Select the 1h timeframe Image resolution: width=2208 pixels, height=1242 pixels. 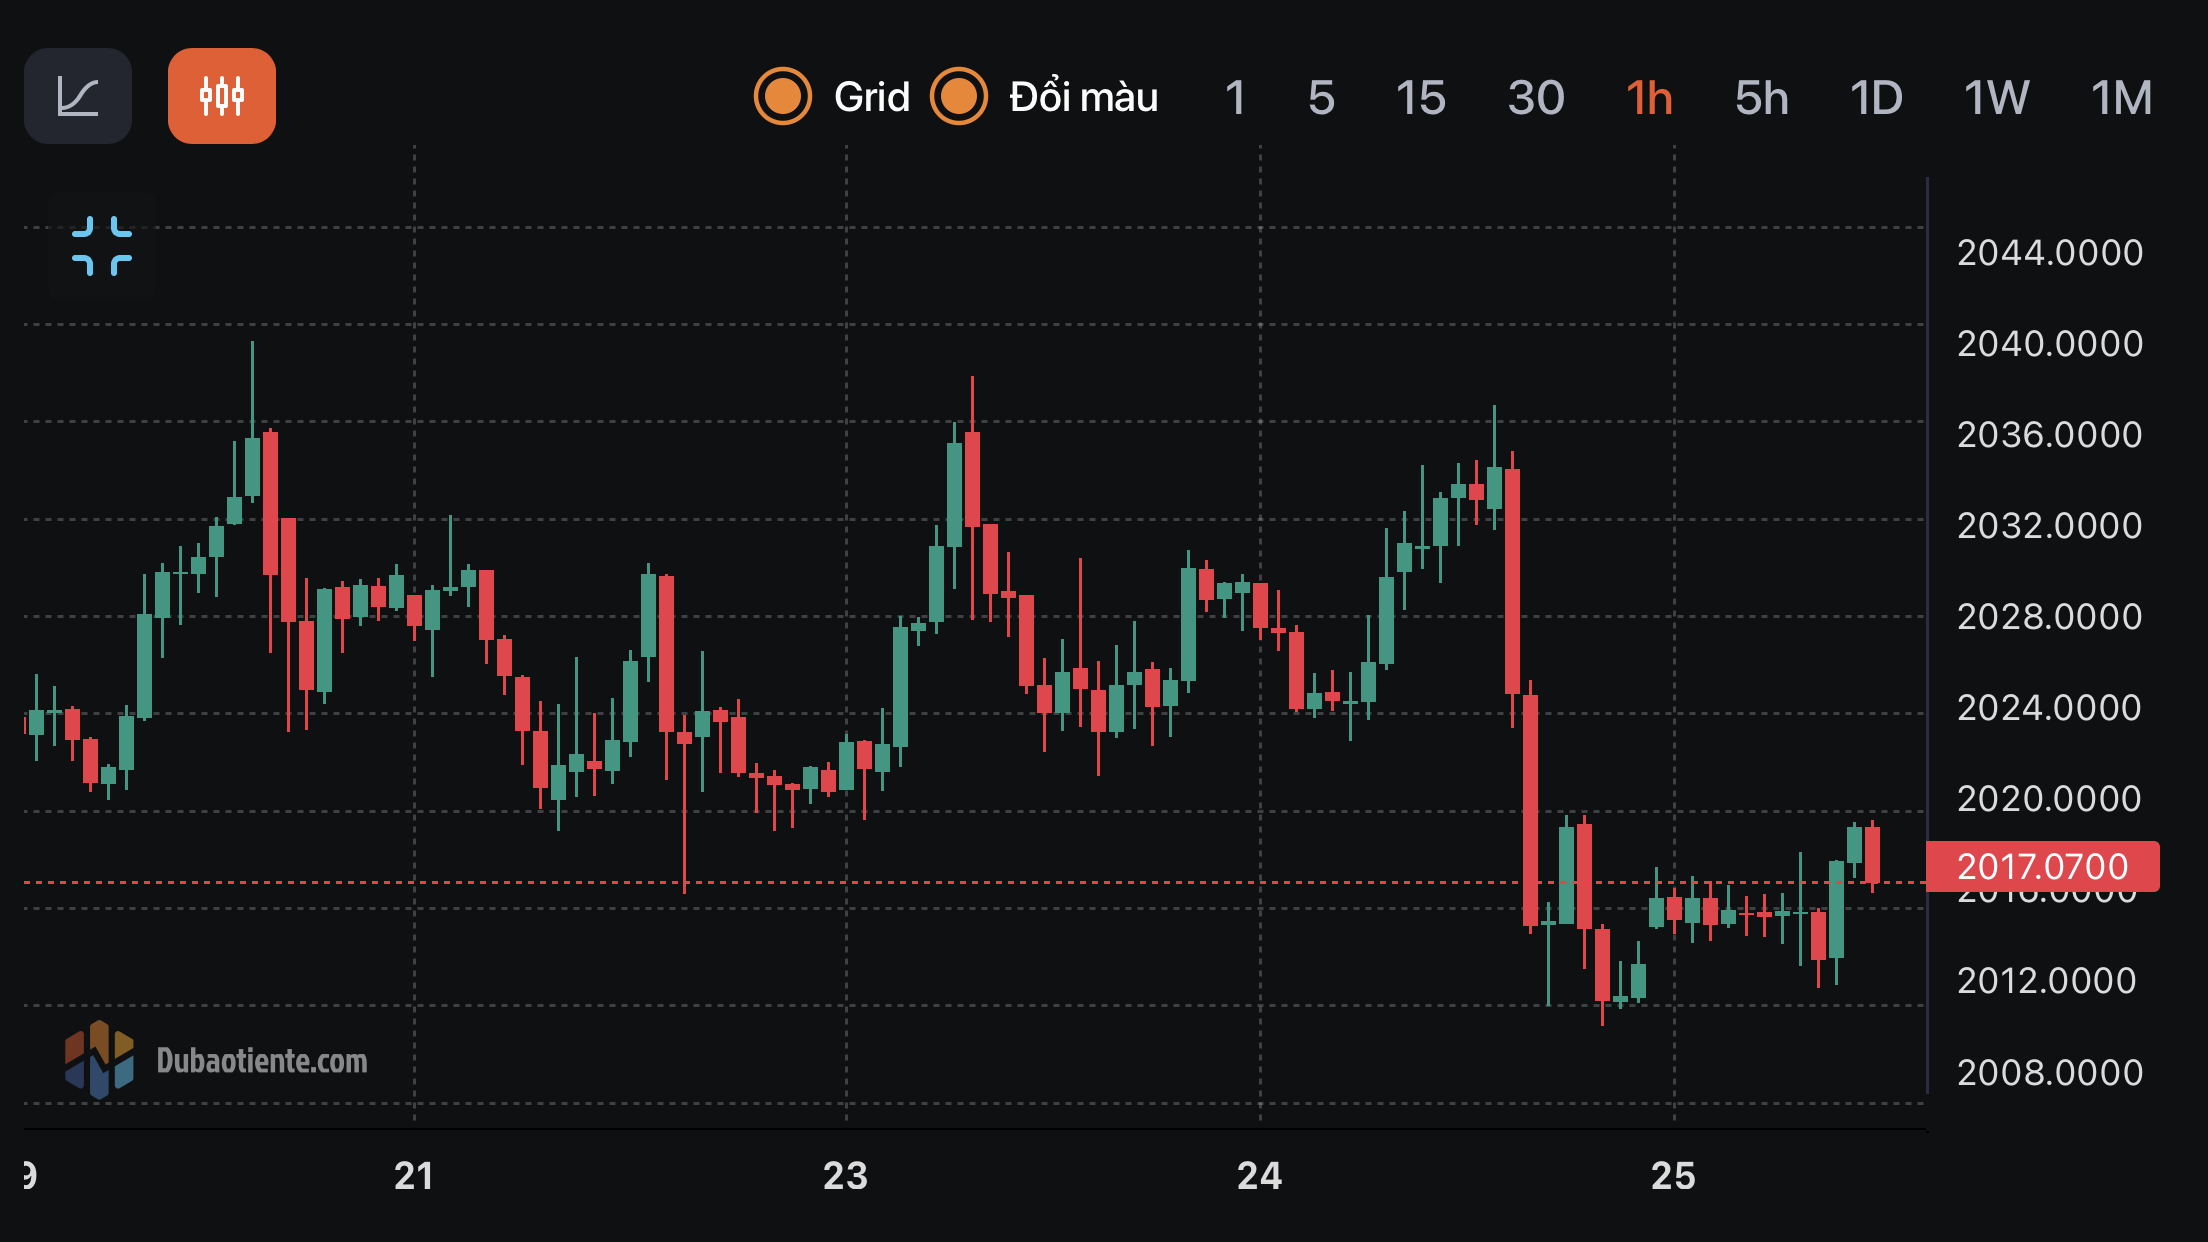tap(1649, 98)
